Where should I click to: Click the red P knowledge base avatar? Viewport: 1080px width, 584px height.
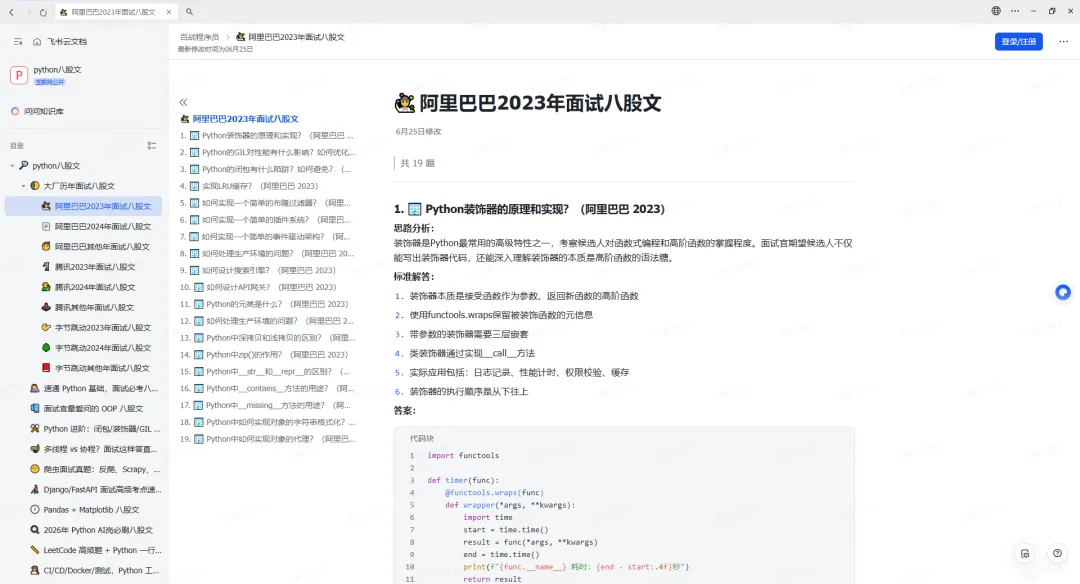coord(19,75)
